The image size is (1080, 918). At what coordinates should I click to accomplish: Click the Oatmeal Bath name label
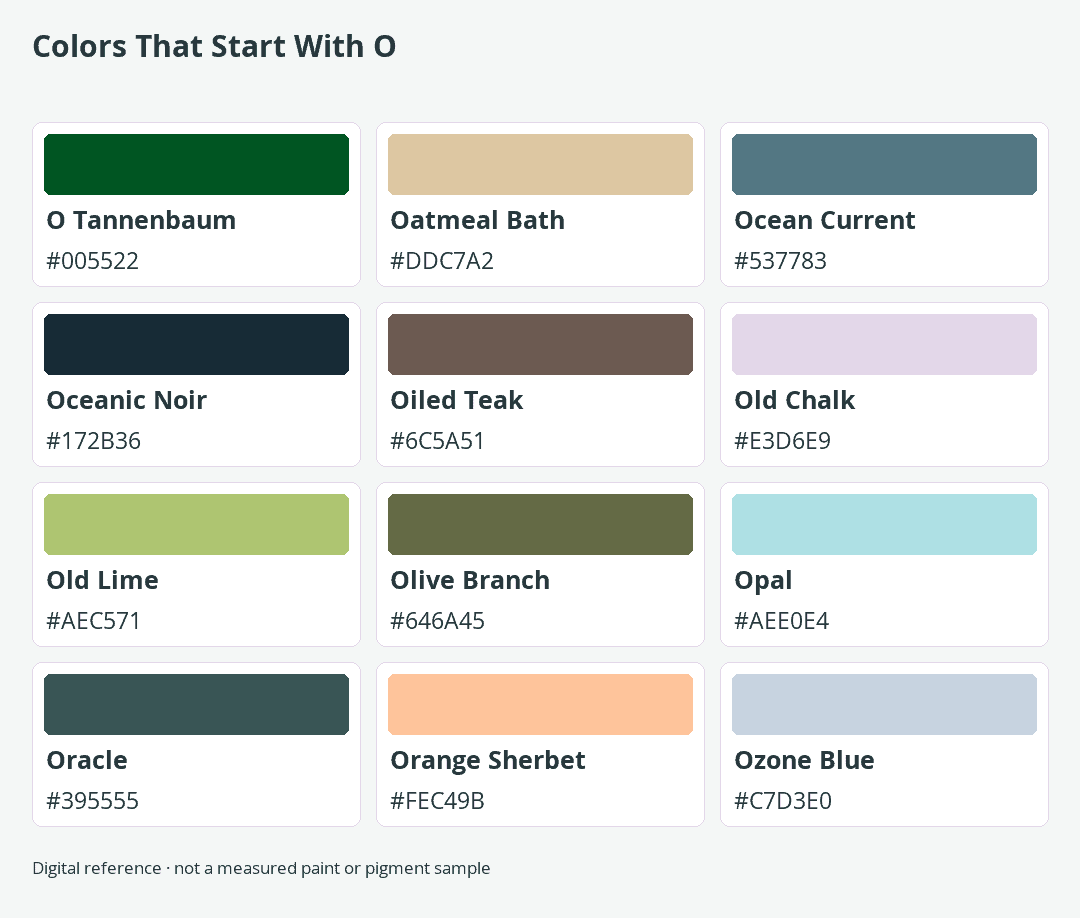(477, 220)
